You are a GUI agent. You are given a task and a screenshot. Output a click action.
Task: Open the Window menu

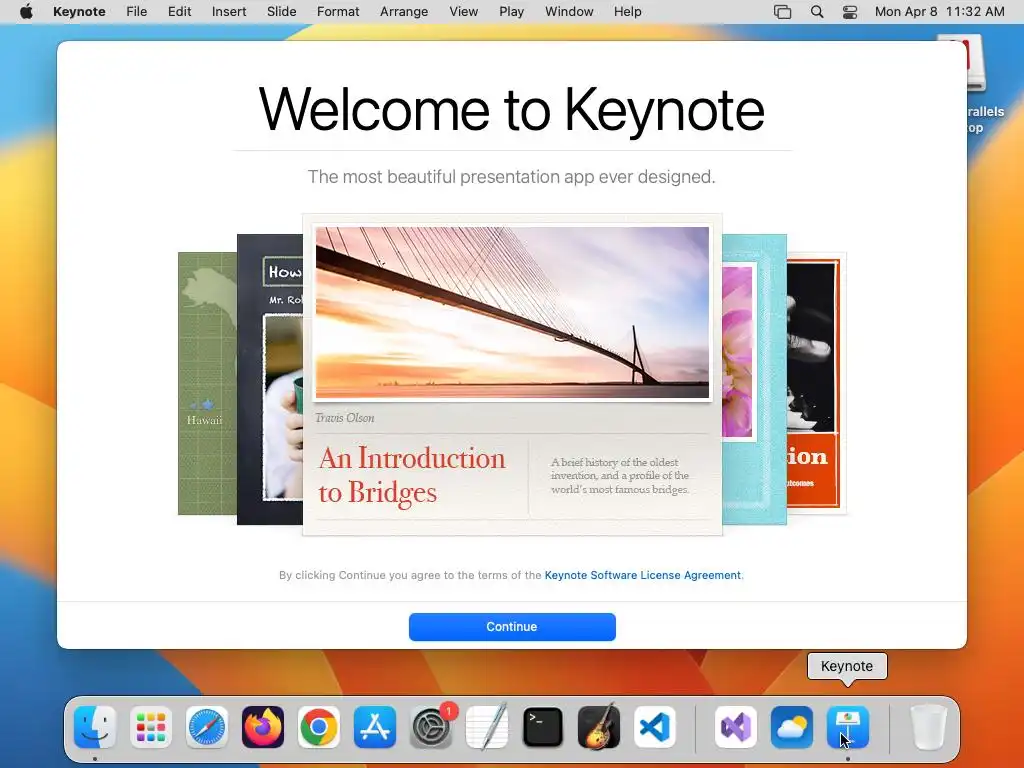pos(569,12)
